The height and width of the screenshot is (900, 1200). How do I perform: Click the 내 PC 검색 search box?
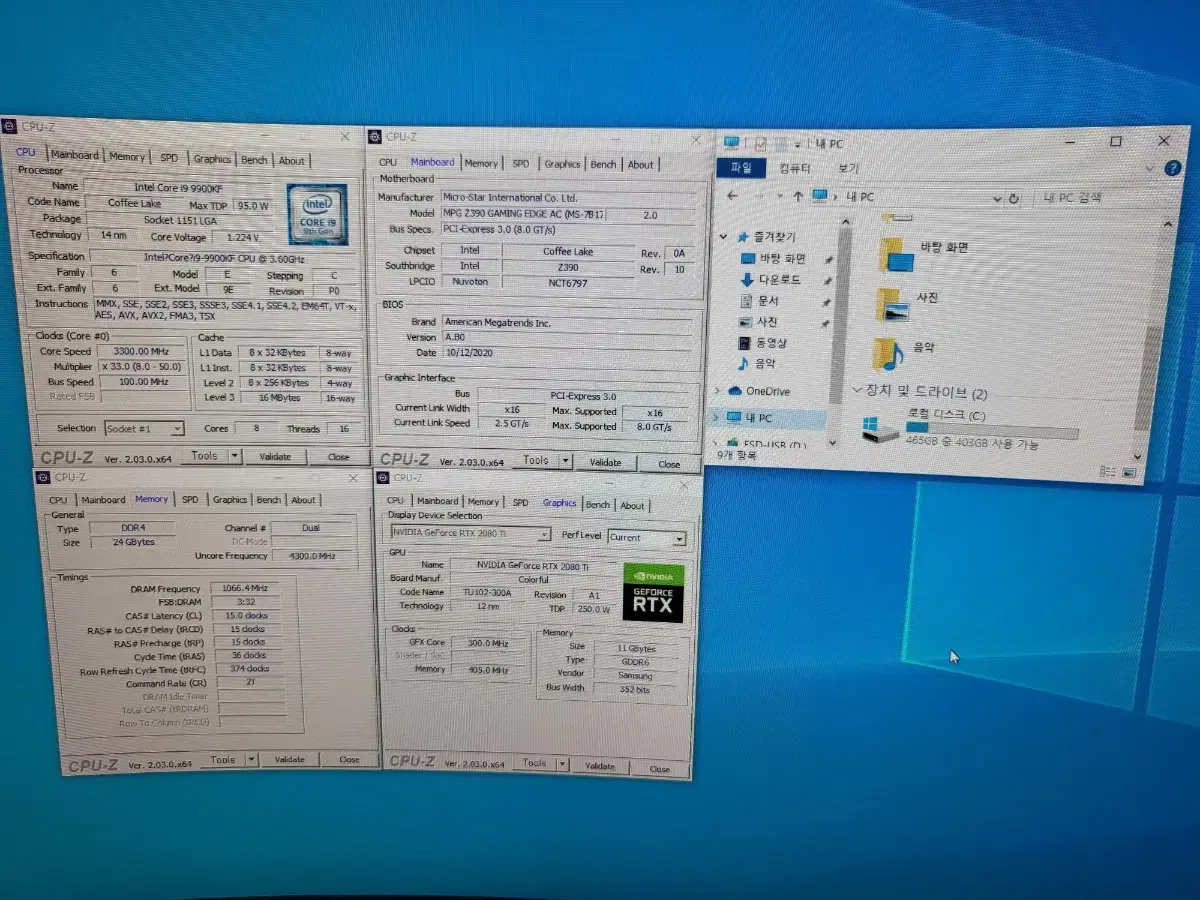click(x=1096, y=199)
